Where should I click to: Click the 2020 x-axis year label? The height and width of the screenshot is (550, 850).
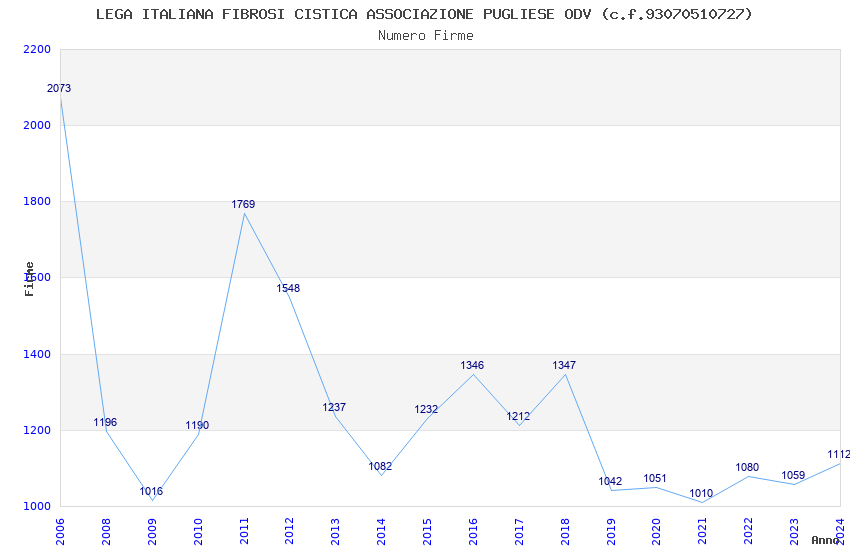tap(656, 532)
